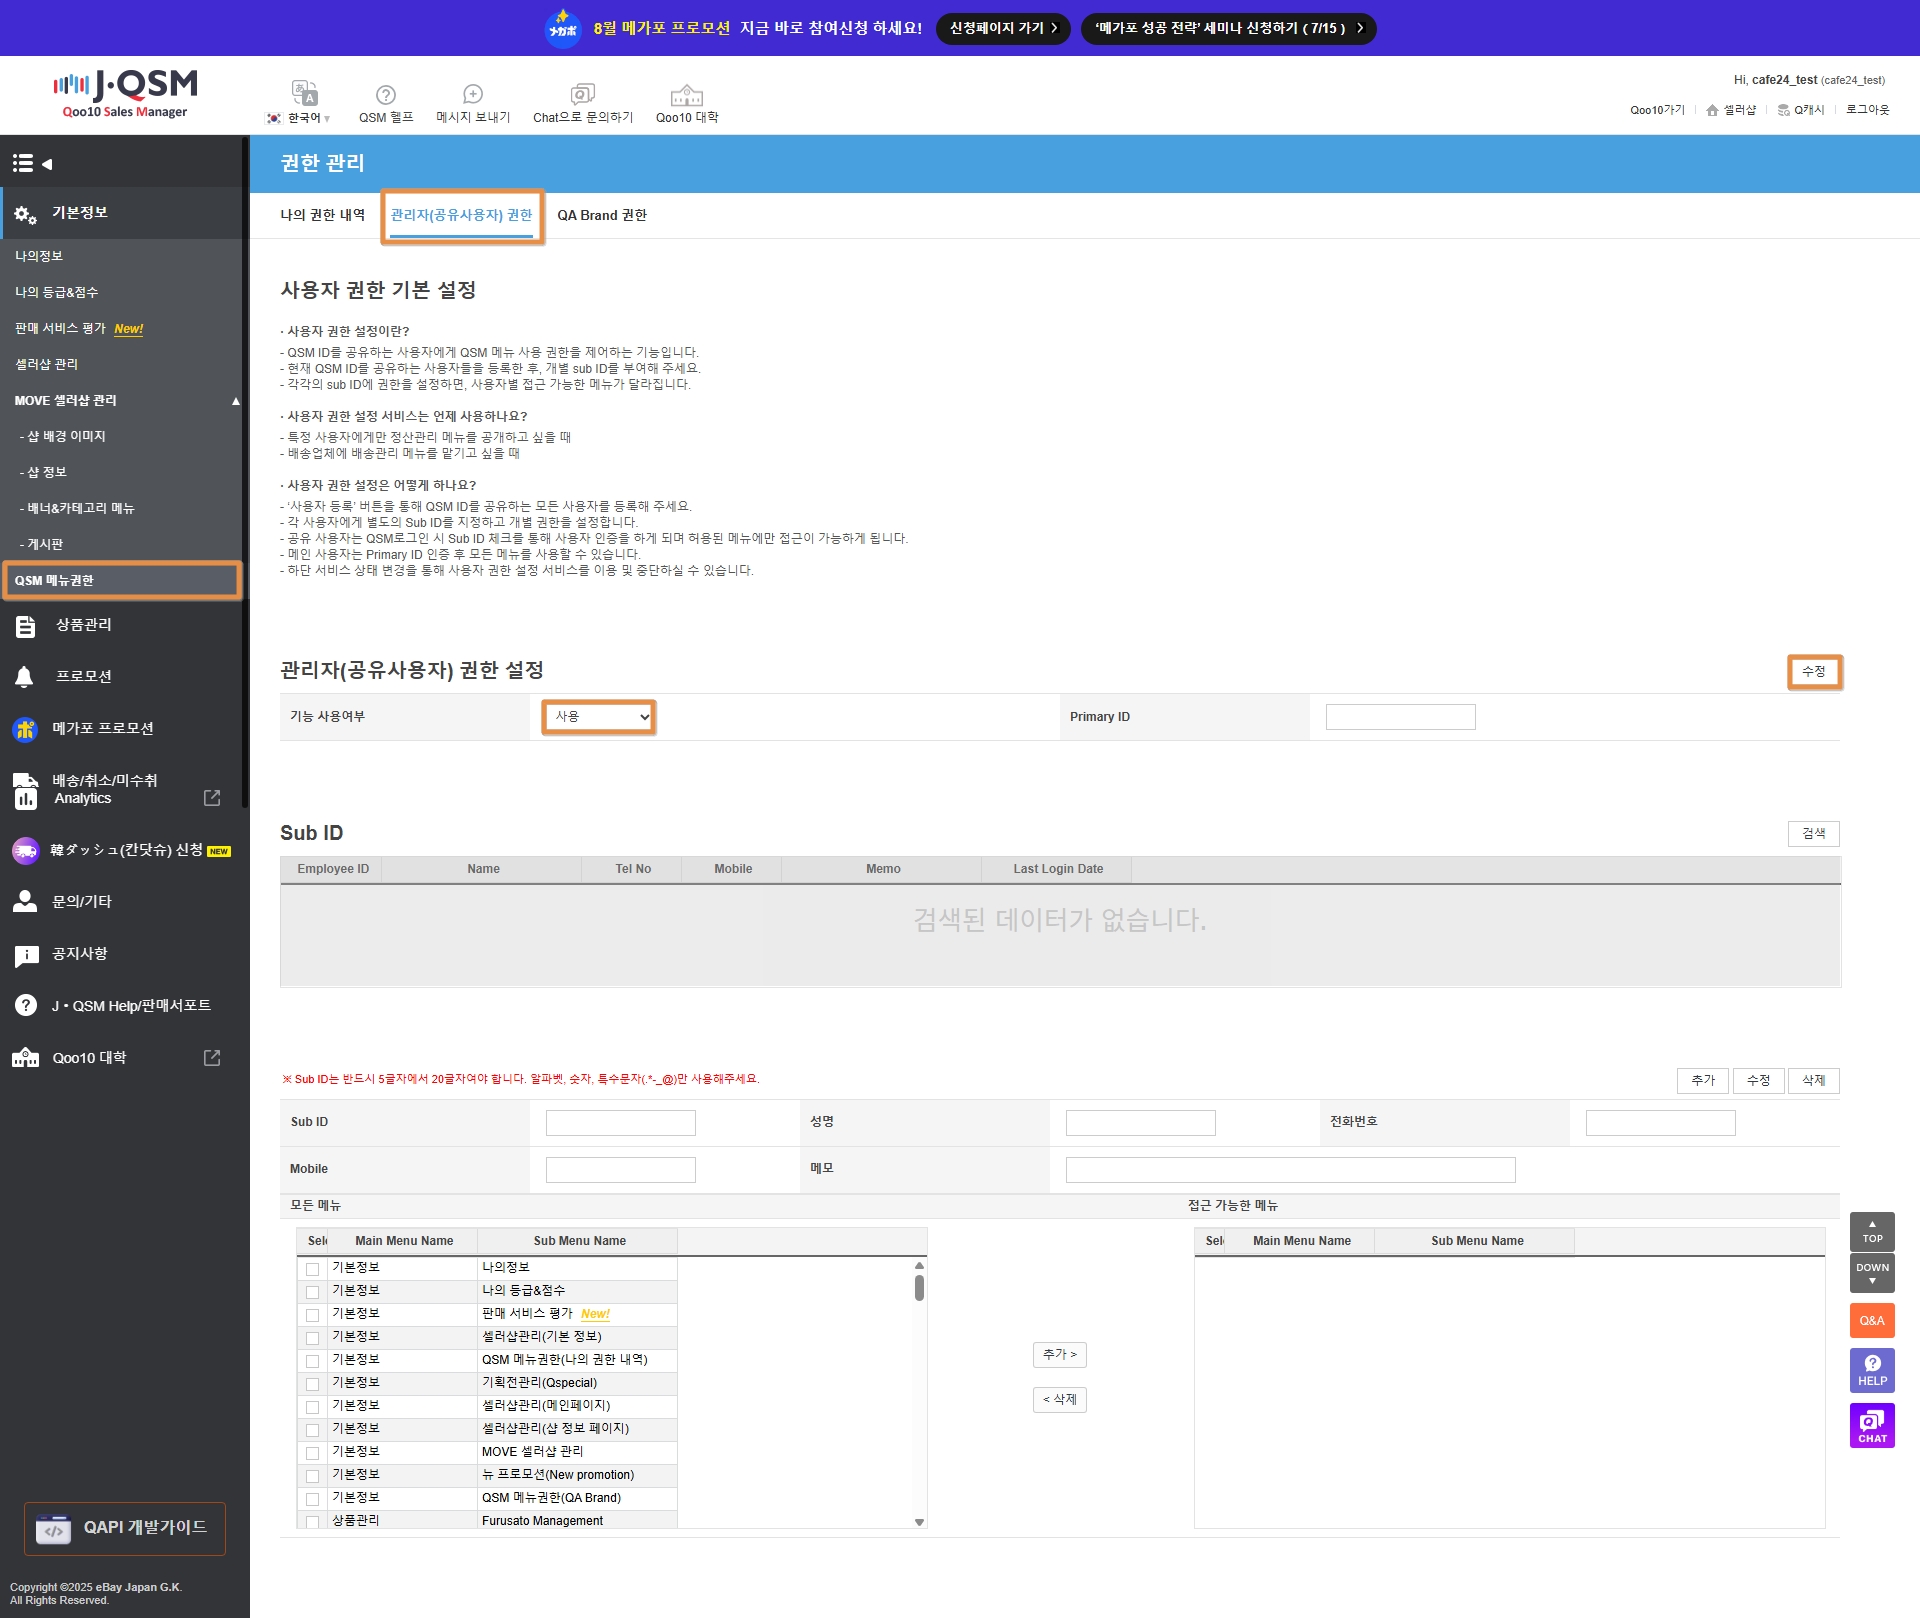Click the Chat으로 문의하기 chat icon
The image size is (1920, 1618).
[582, 95]
